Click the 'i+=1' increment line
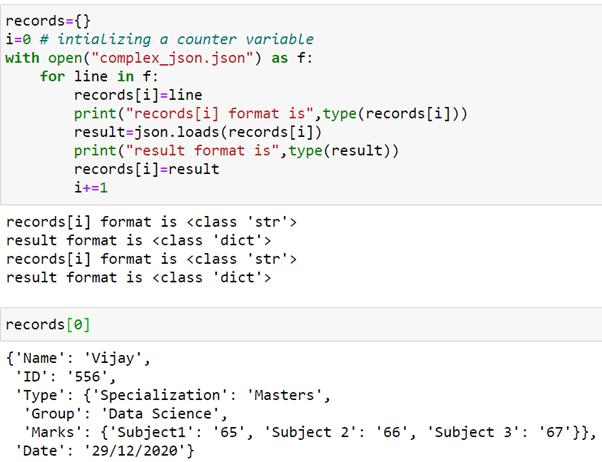This screenshot has width=602, height=462. [x=91, y=187]
